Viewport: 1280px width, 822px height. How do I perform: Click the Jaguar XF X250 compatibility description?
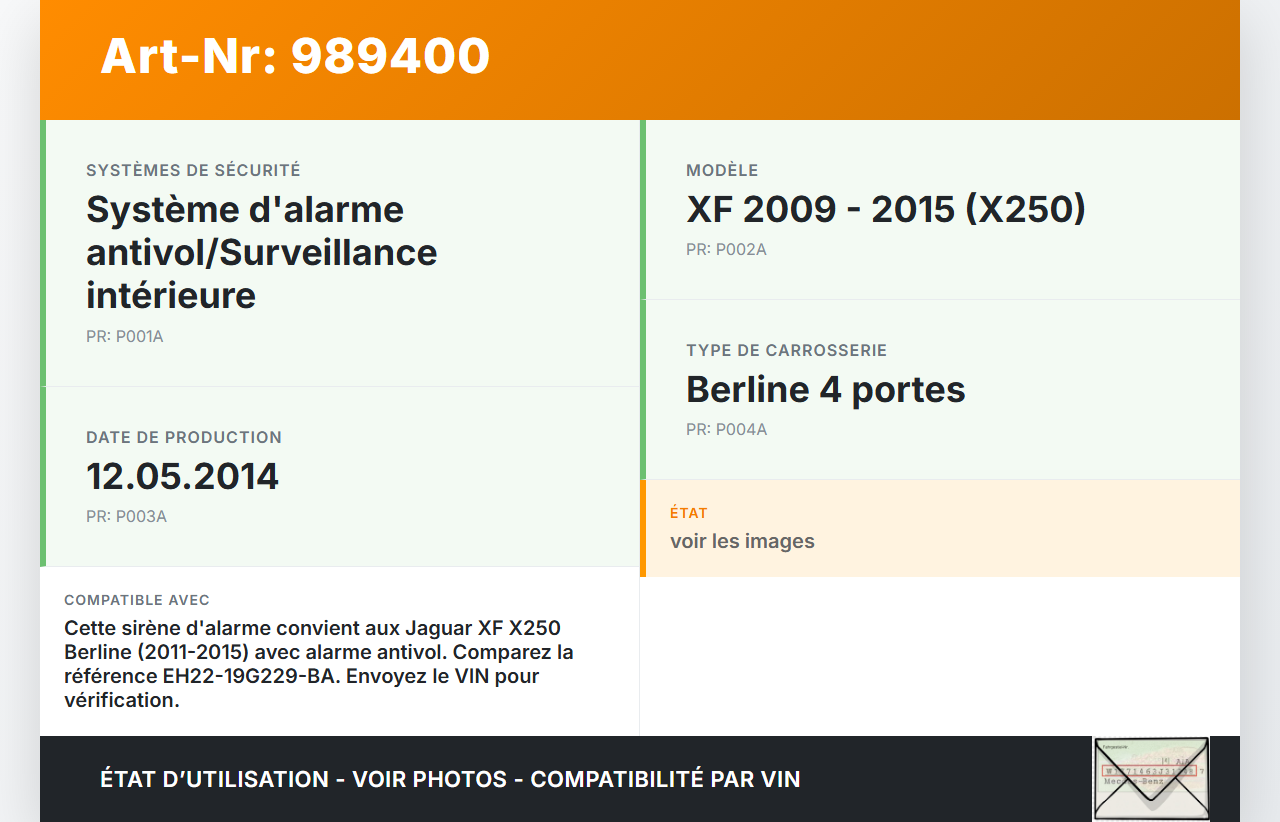tap(318, 664)
